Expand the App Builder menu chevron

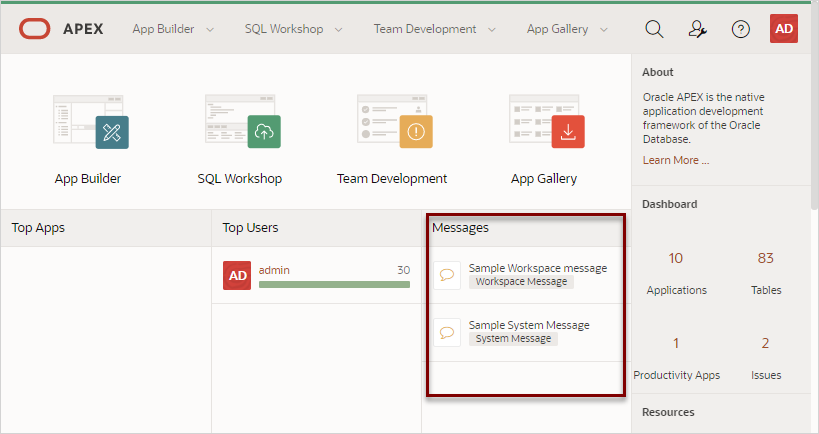coord(210,30)
